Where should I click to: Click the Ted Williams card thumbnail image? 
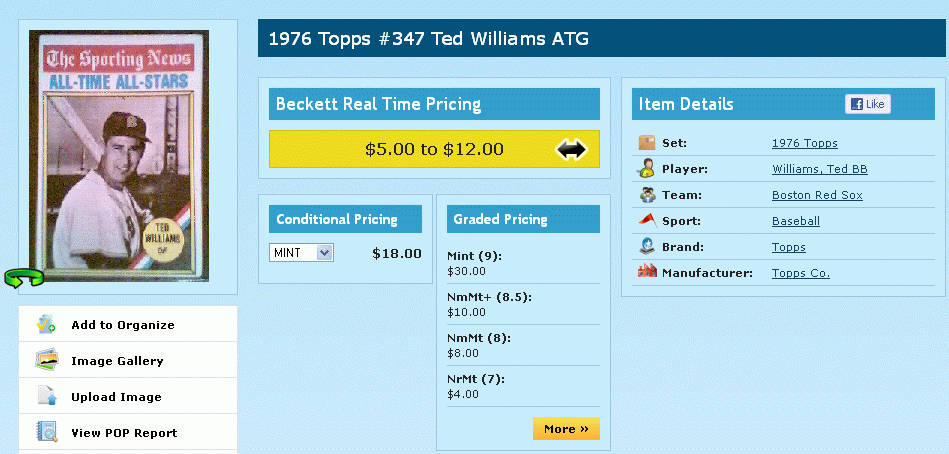click(x=119, y=156)
